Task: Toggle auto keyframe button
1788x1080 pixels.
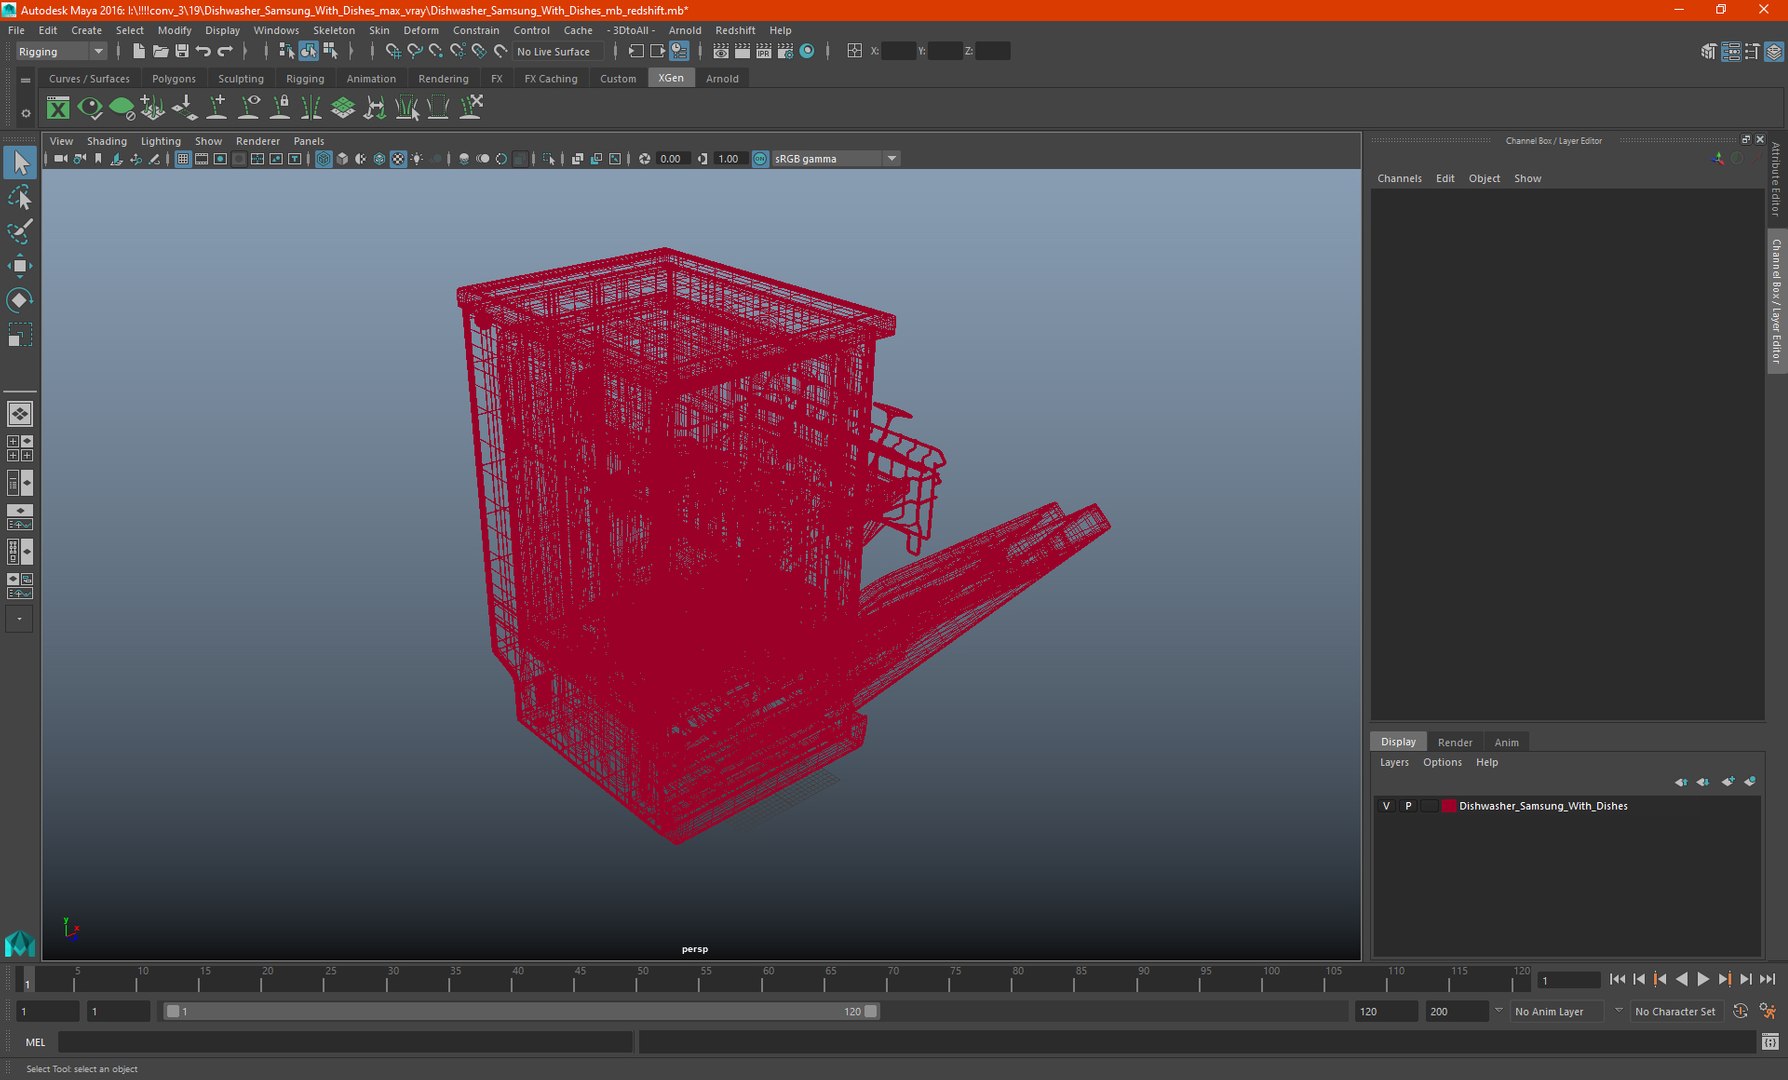Action: [1740, 1011]
